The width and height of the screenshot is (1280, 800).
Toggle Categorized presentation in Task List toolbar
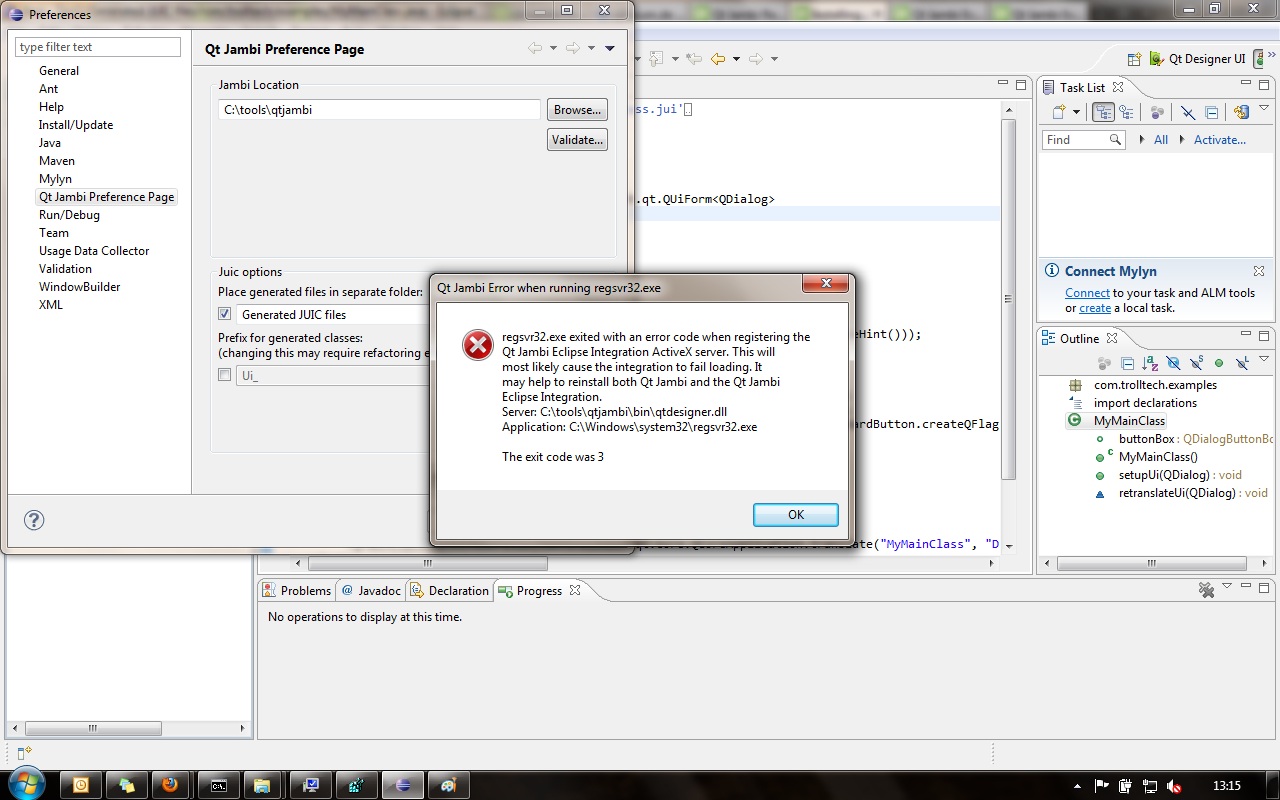click(1103, 113)
